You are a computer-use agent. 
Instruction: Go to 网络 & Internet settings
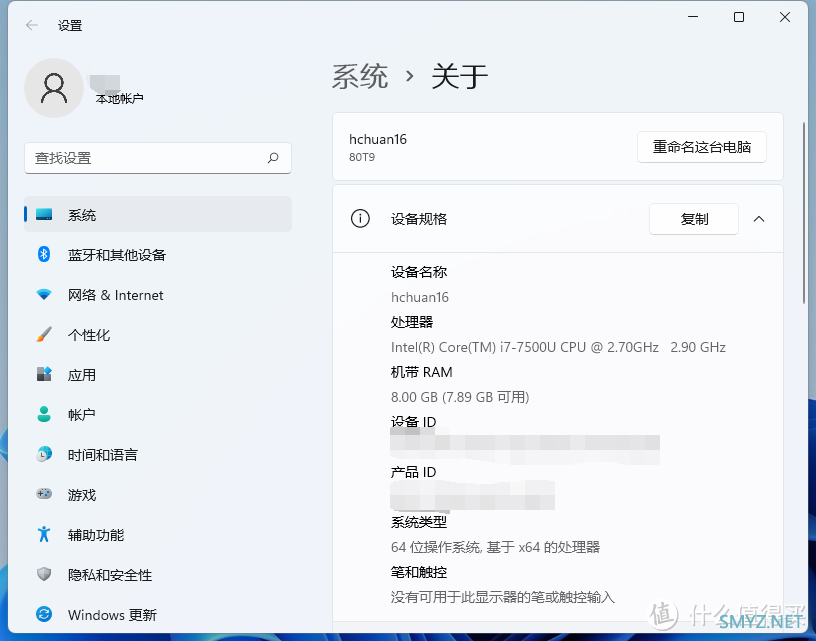[x=158, y=294]
